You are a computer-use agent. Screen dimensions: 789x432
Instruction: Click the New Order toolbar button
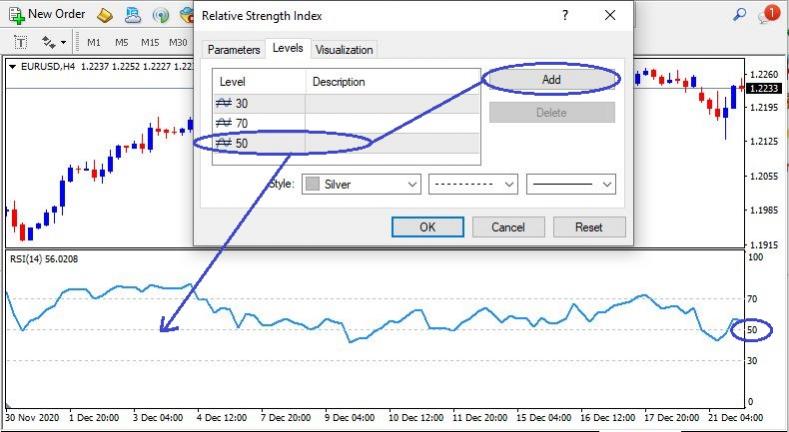[47, 15]
